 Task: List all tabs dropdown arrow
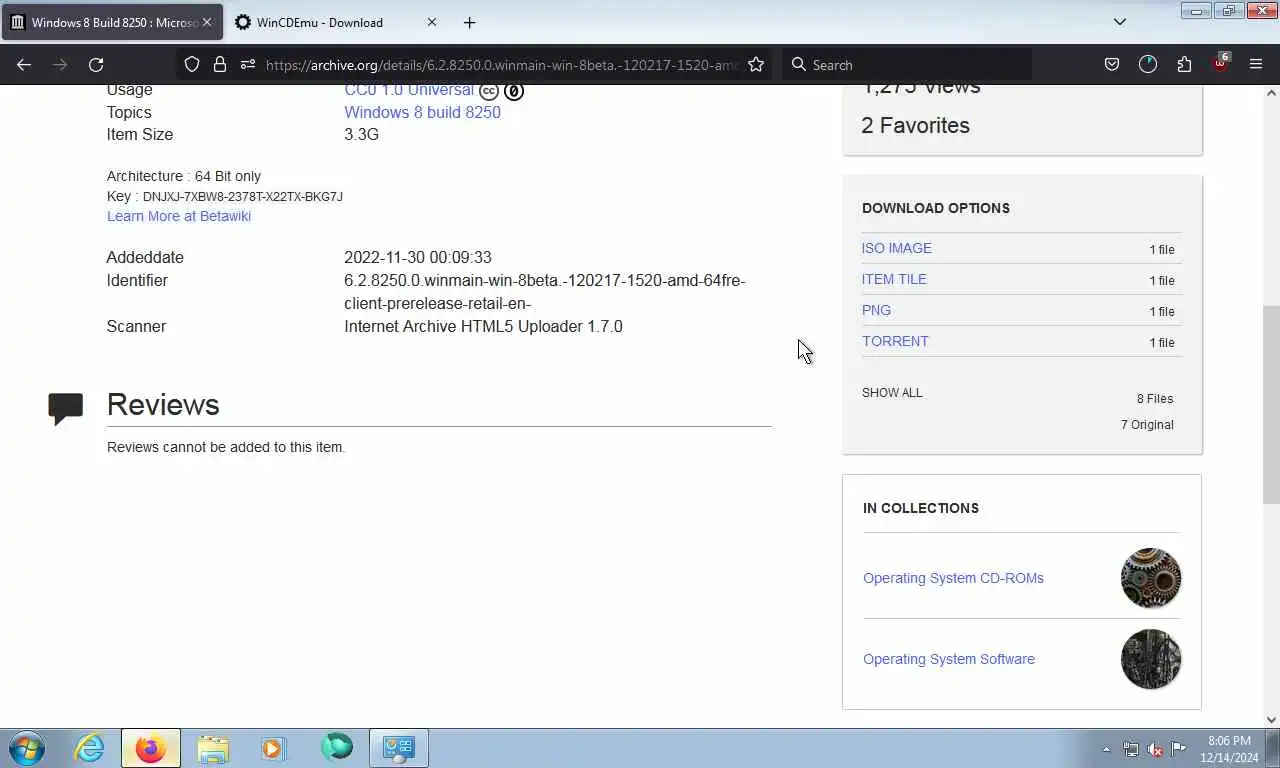tap(1120, 22)
